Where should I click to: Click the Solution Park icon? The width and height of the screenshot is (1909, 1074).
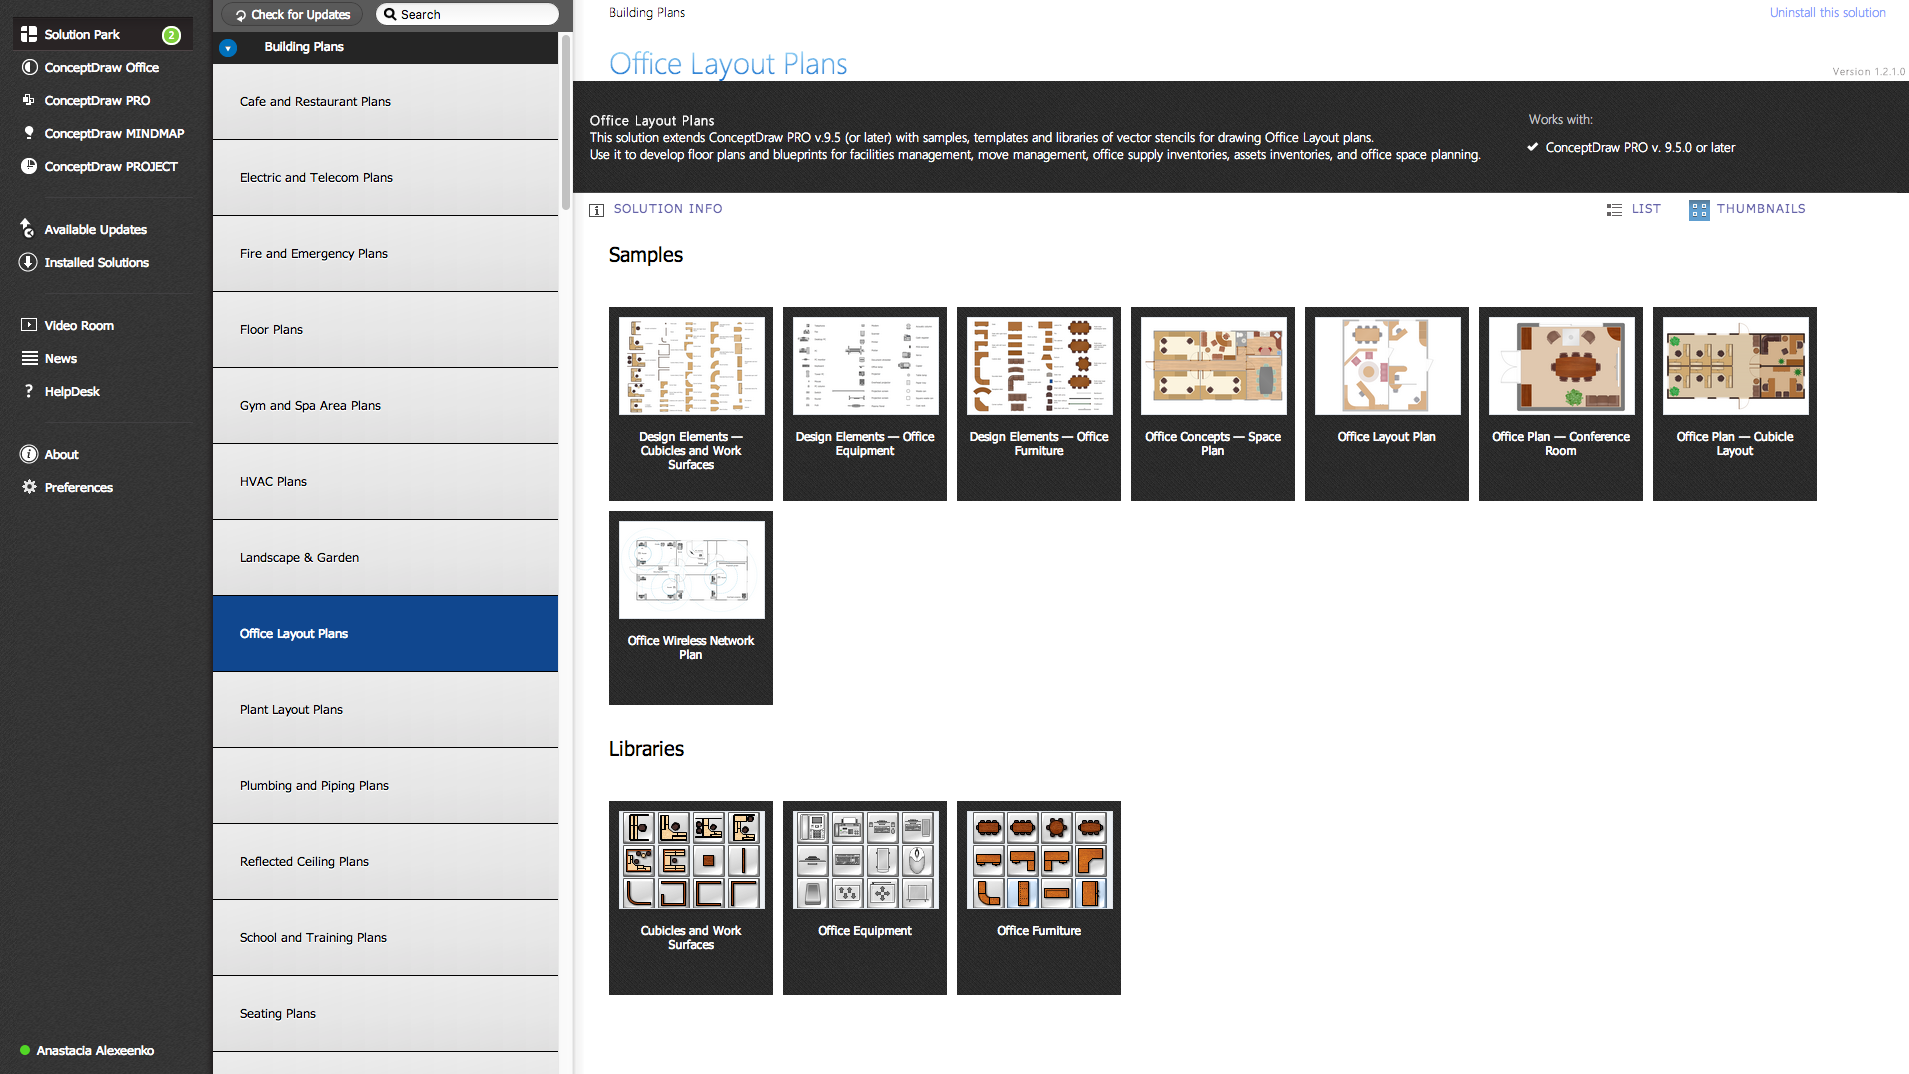click(29, 34)
